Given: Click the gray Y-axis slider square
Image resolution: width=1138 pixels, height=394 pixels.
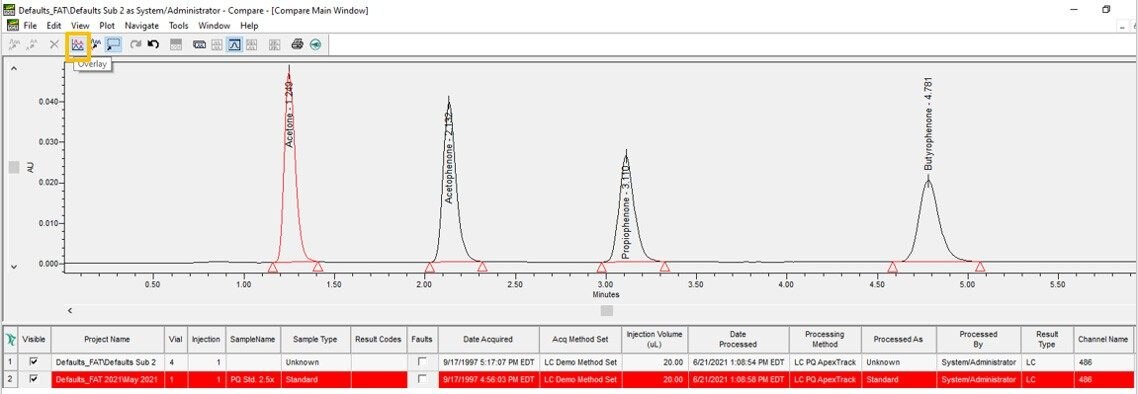Looking at the screenshot, I should click(x=14, y=167).
